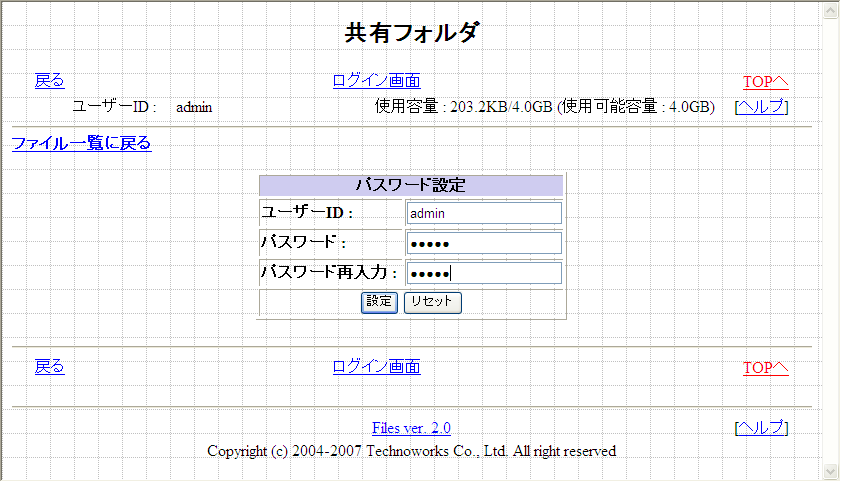The width and height of the screenshot is (841, 482).
Task: Focus the ユーザーID input field
Action: [484, 213]
